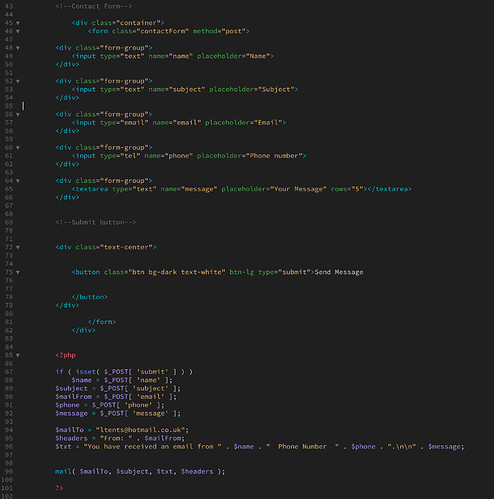Fold the textarea form-group at line 64

coord(18,181)
